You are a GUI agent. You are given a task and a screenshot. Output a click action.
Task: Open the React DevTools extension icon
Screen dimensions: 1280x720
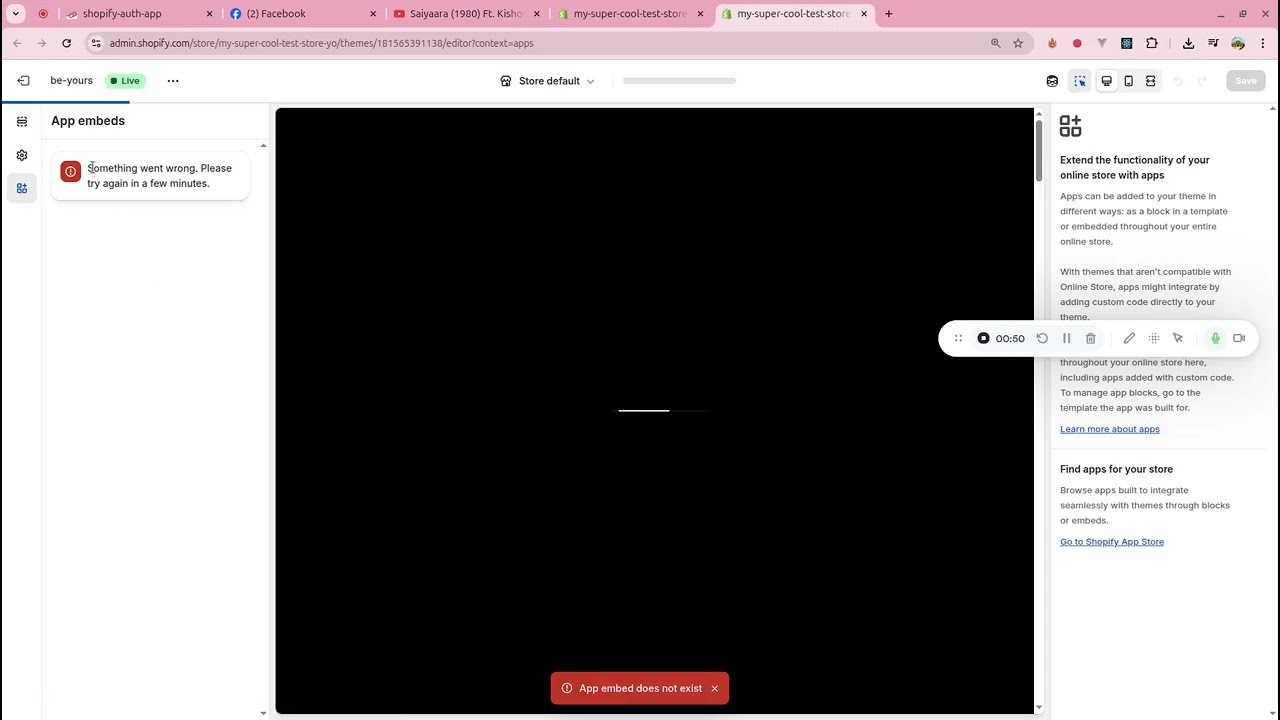point(1127,43)
